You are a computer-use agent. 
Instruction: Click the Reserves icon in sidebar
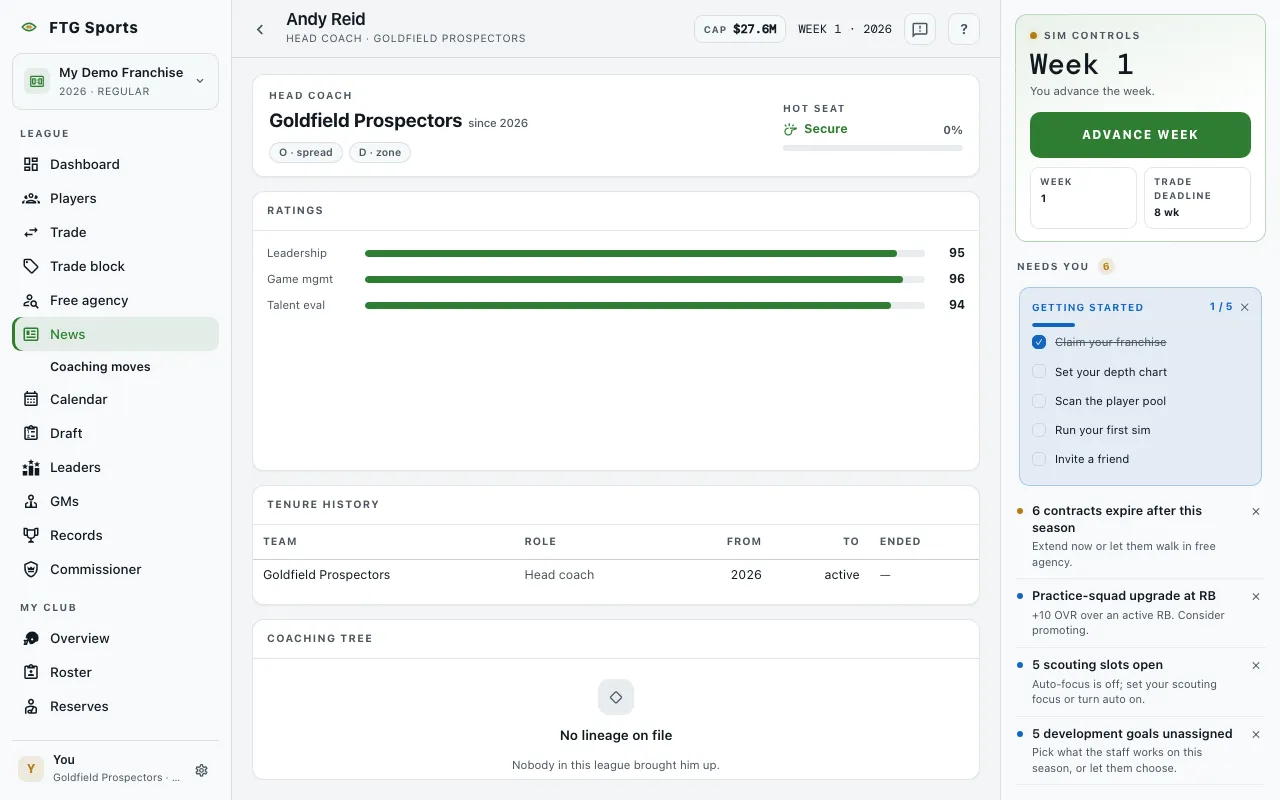coord(31,706)
